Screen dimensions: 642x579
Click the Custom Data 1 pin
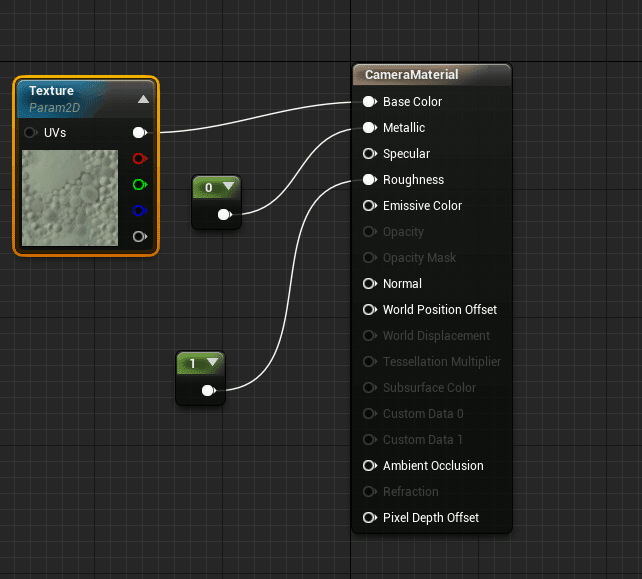pos(370,439)
